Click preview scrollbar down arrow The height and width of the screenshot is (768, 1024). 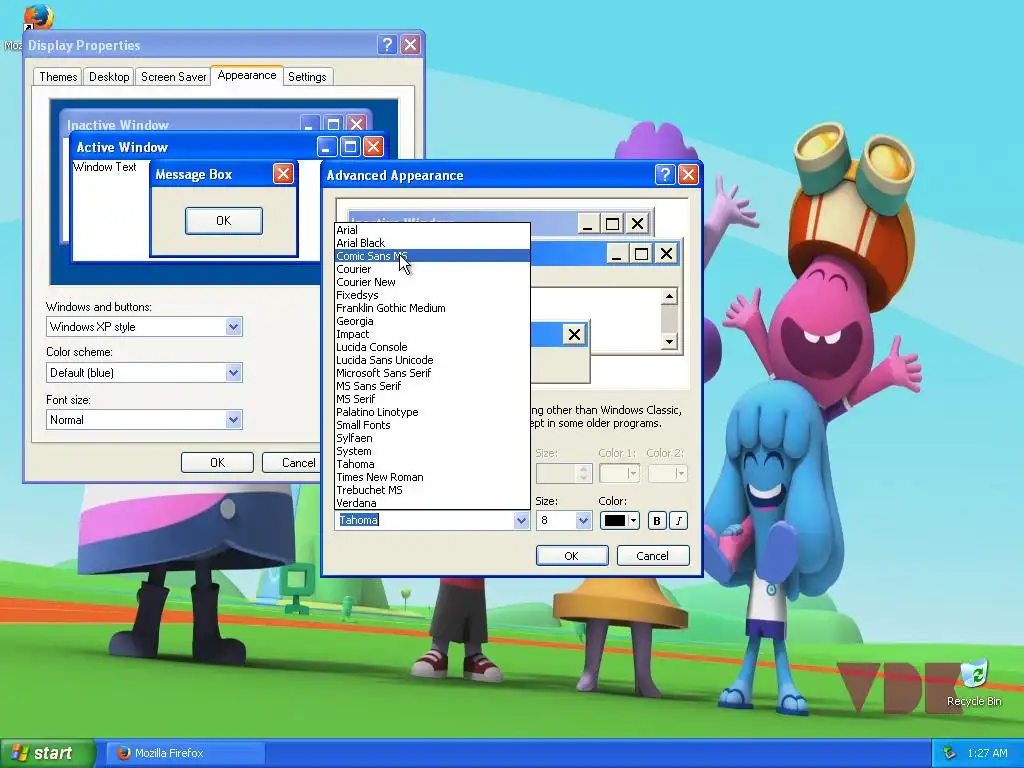669,342
